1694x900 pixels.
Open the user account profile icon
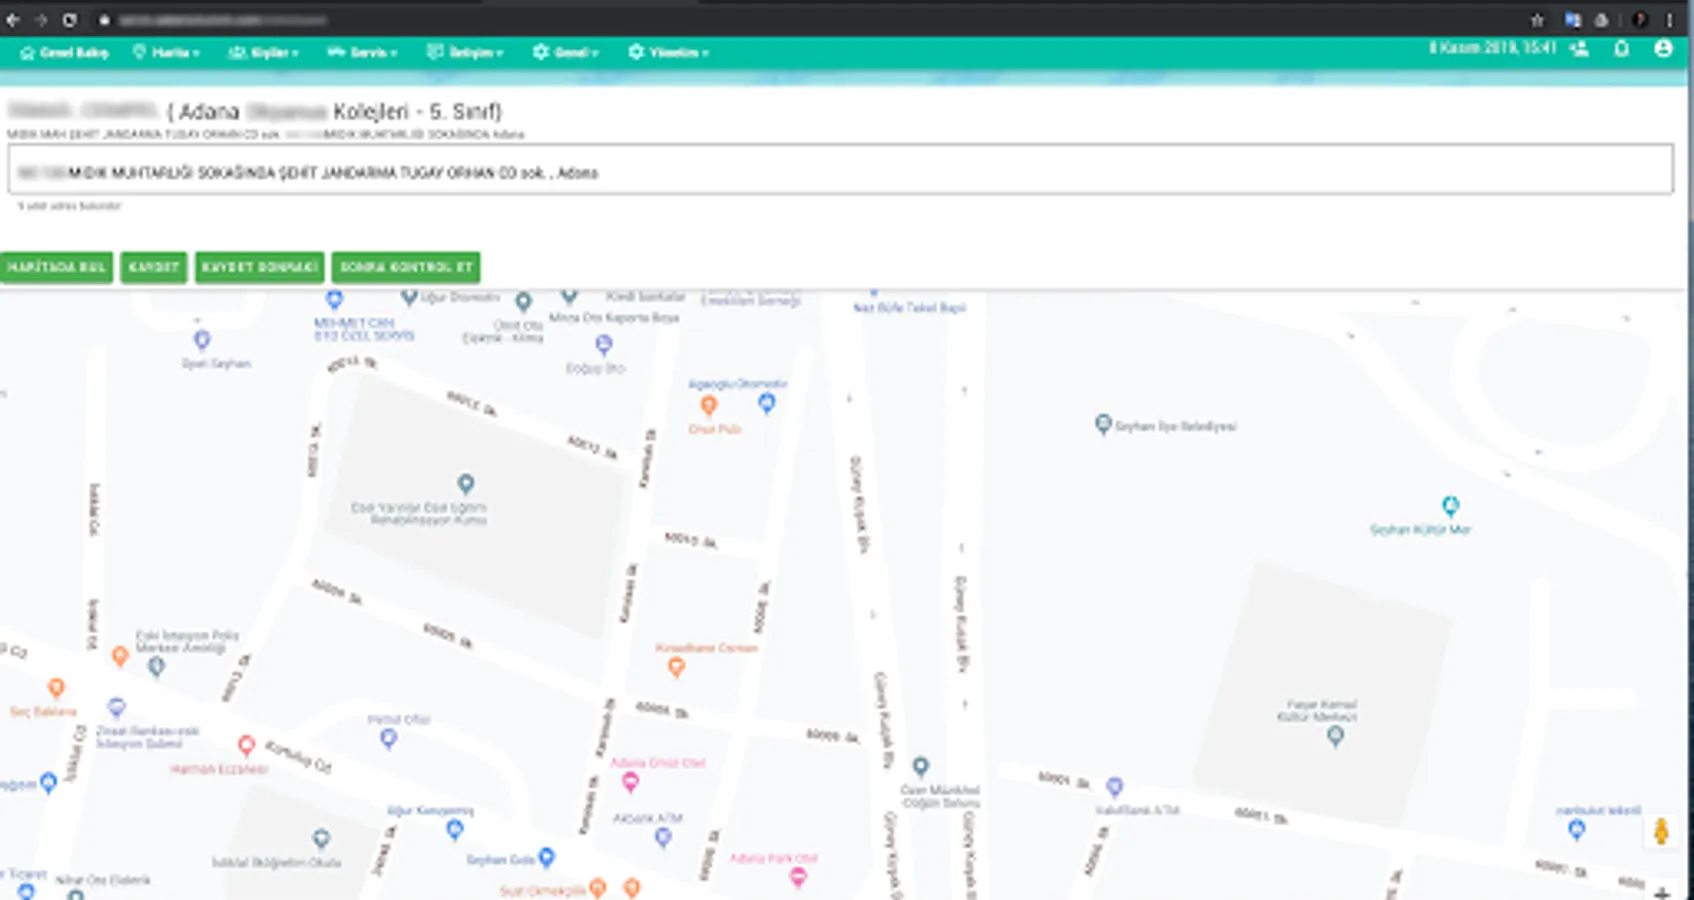[1663, 48]
